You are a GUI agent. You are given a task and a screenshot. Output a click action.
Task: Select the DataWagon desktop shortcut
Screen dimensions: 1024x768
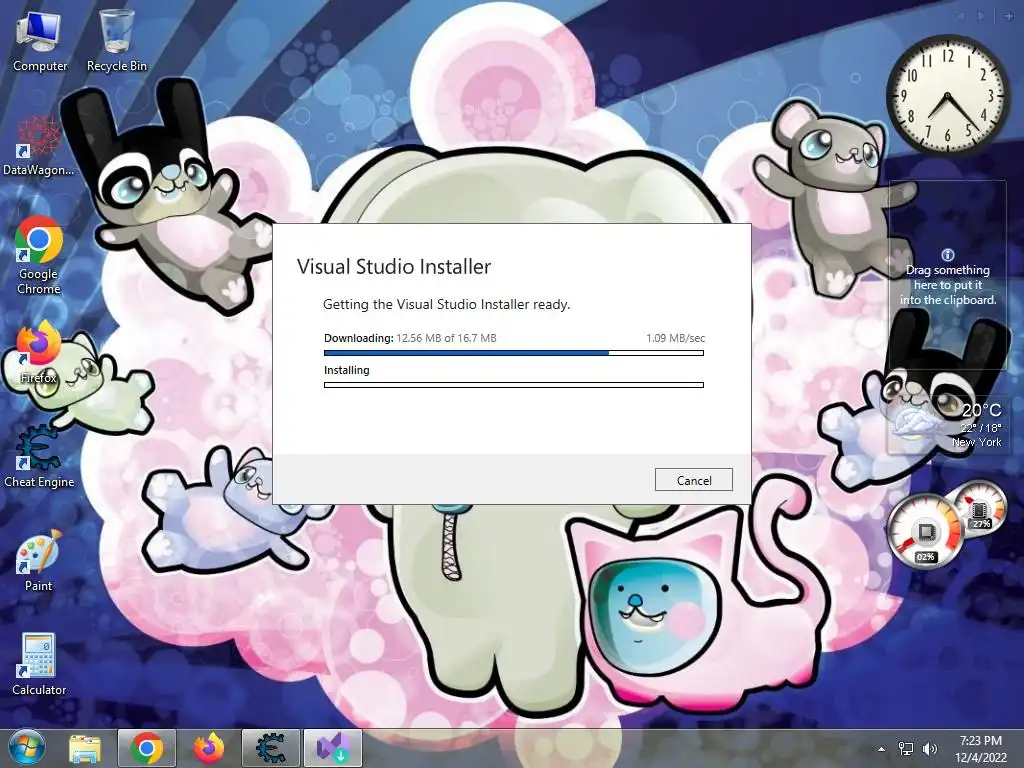click(x=38, y=146)
